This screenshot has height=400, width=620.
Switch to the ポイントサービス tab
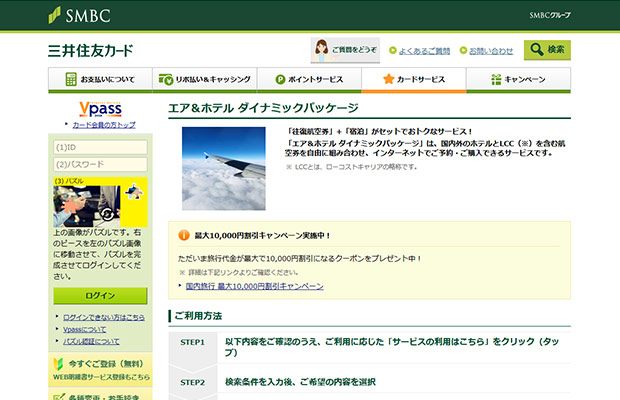(308, 80)
